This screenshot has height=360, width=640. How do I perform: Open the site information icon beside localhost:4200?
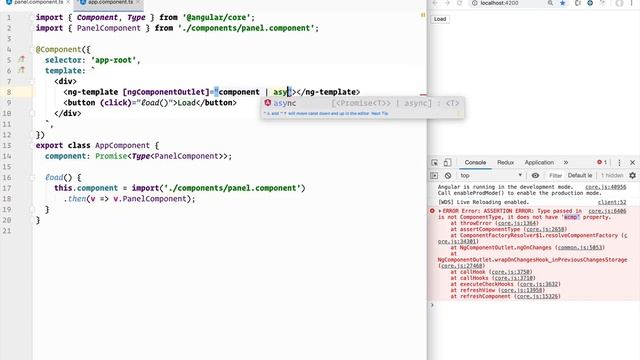[x=474, y=3]
